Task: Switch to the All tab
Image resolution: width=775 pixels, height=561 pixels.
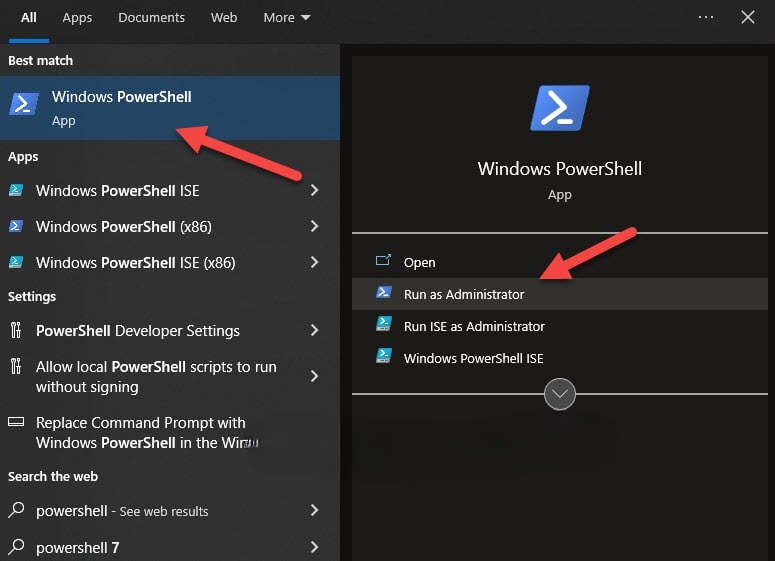Action: click(29, 18)
